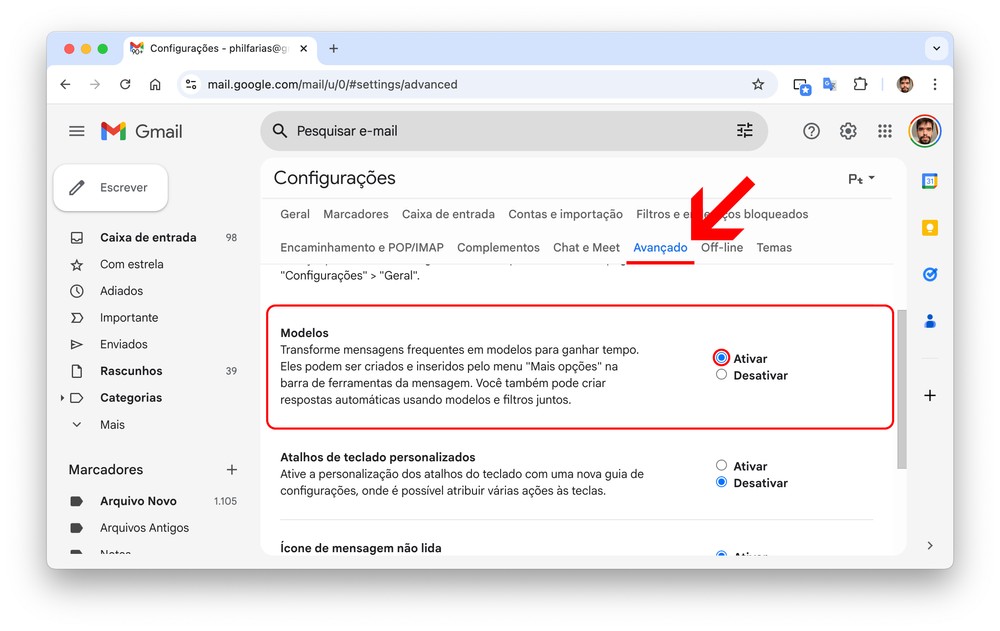
Task: Open a new browser tab
Action: click(334, 48)
